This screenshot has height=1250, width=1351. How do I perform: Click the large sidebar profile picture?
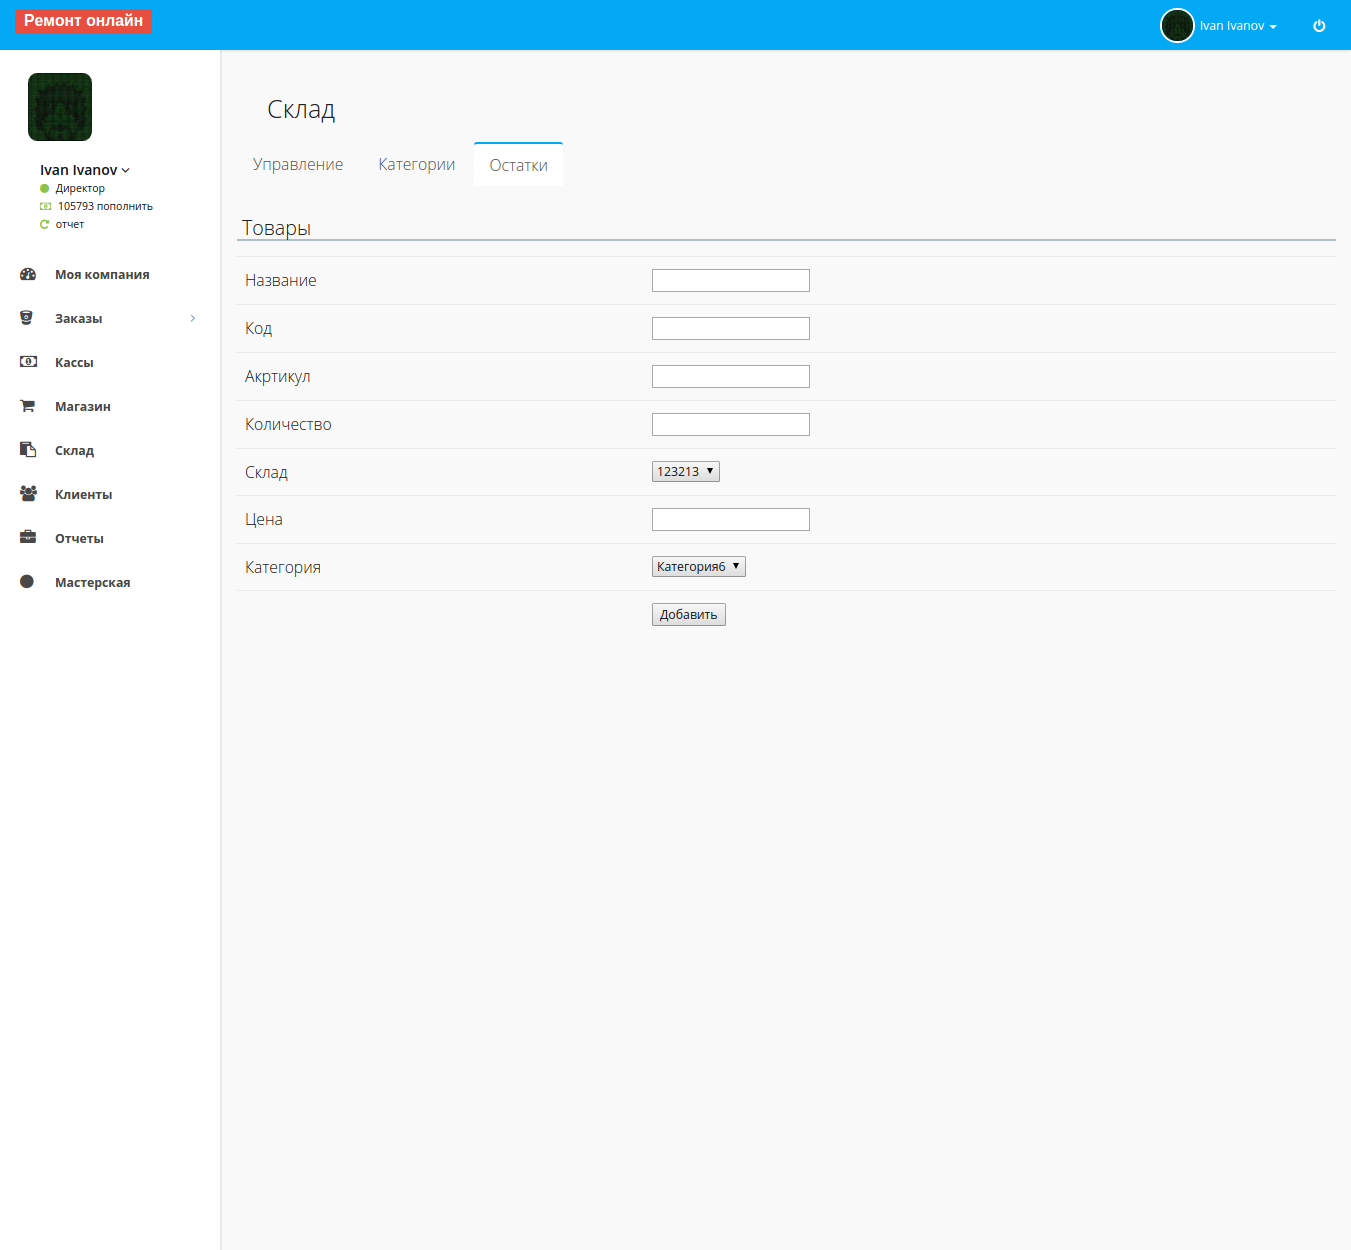(x=60, y=107)
